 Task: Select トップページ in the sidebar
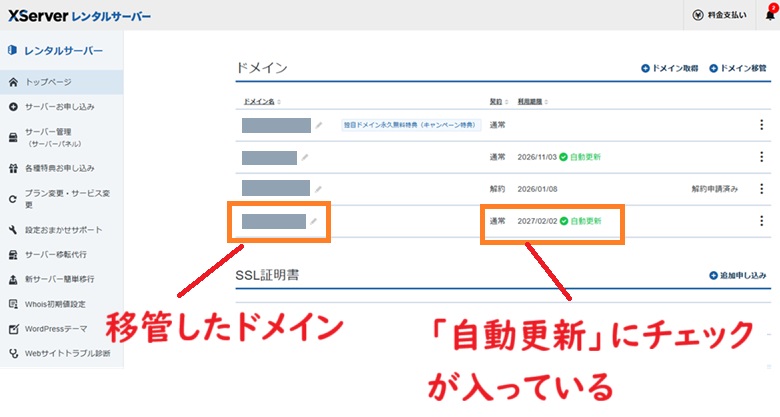(48, 81)
